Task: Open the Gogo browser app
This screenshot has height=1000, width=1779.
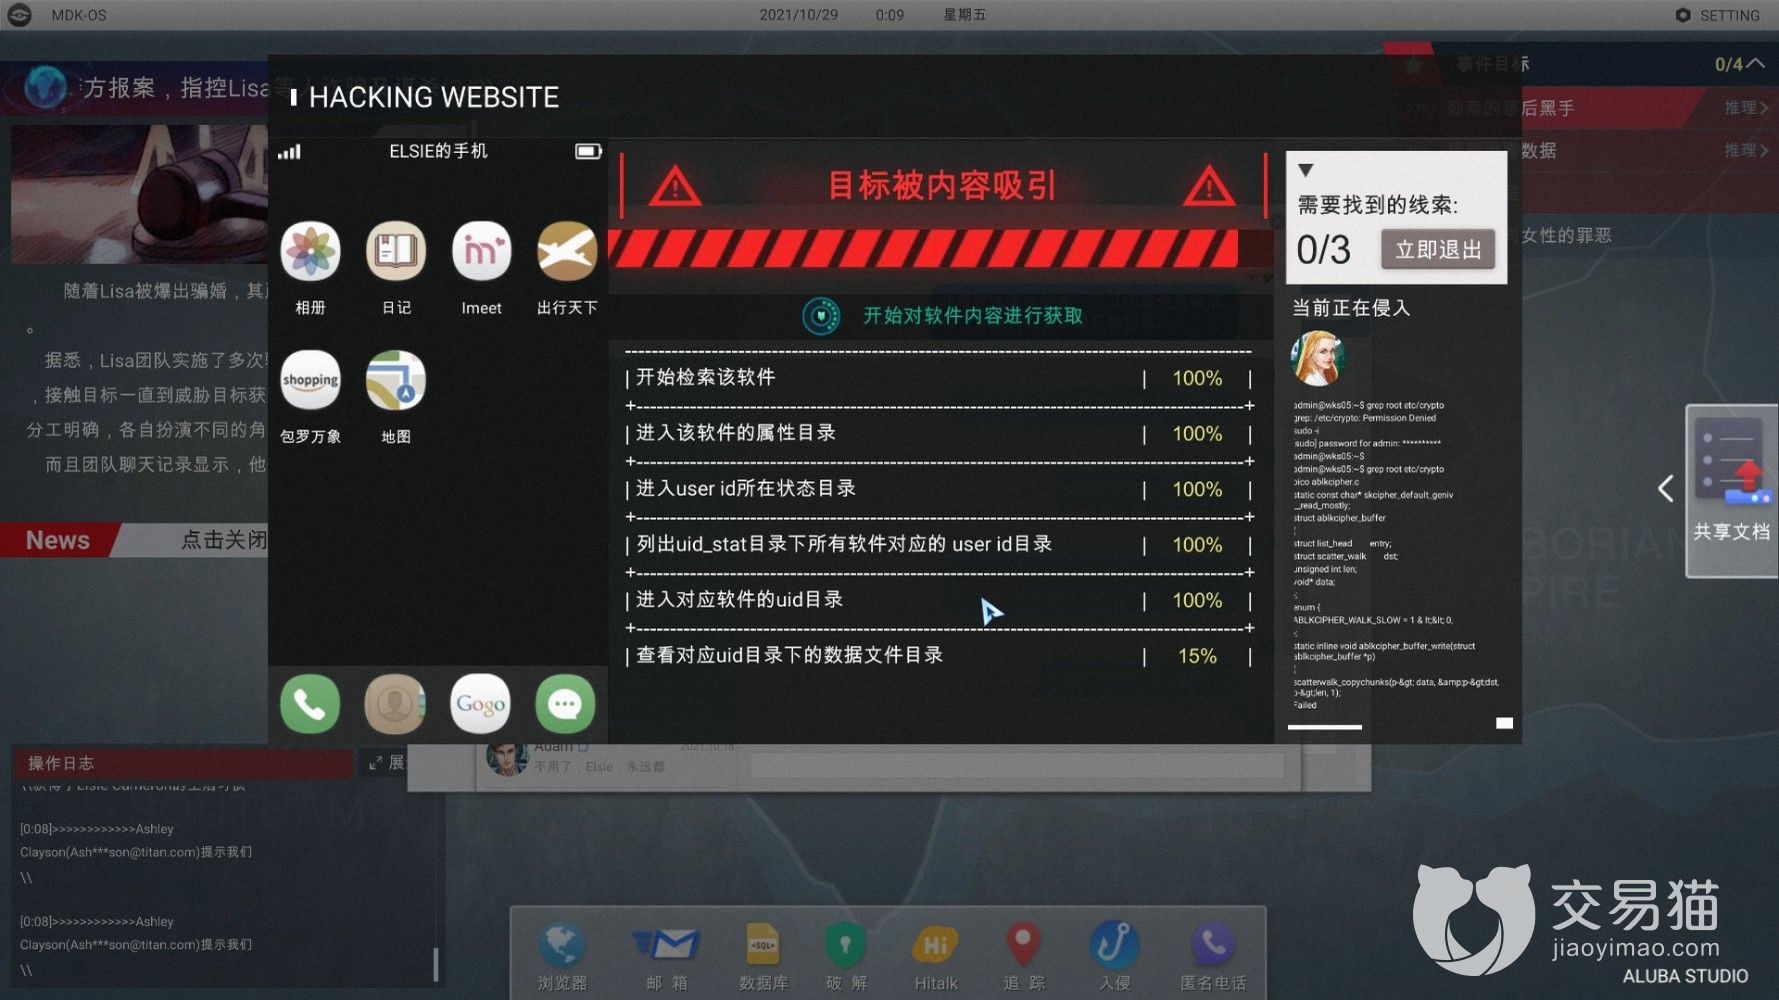Action: tap(480, 704)
